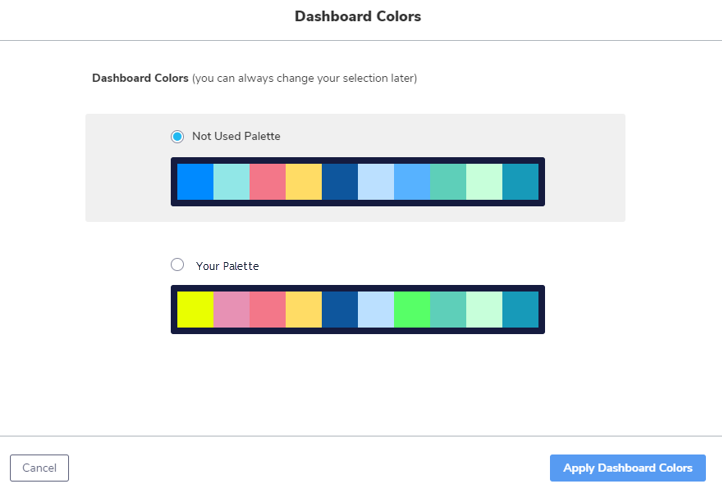The width and height of the screenshot is (722, 493).
Task: Select pale mint swatch in Your Palette
Action: pyautogui.click(x=484, y=310)
